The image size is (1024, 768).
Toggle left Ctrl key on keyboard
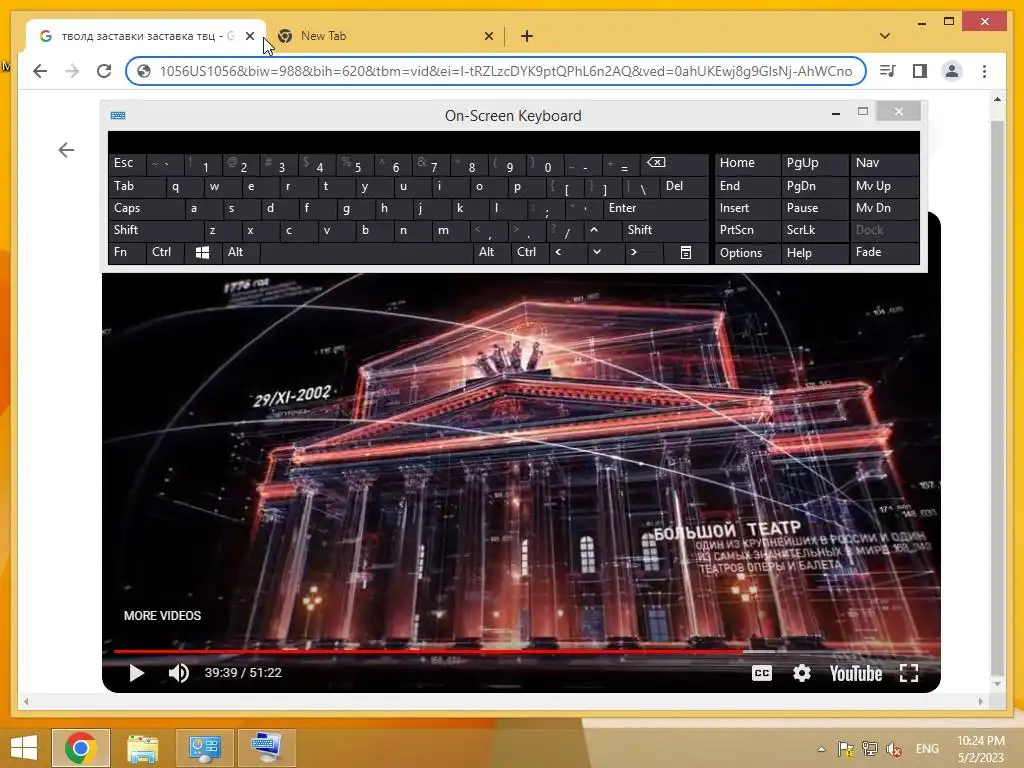pyautogui.click(x=165, y=253)
